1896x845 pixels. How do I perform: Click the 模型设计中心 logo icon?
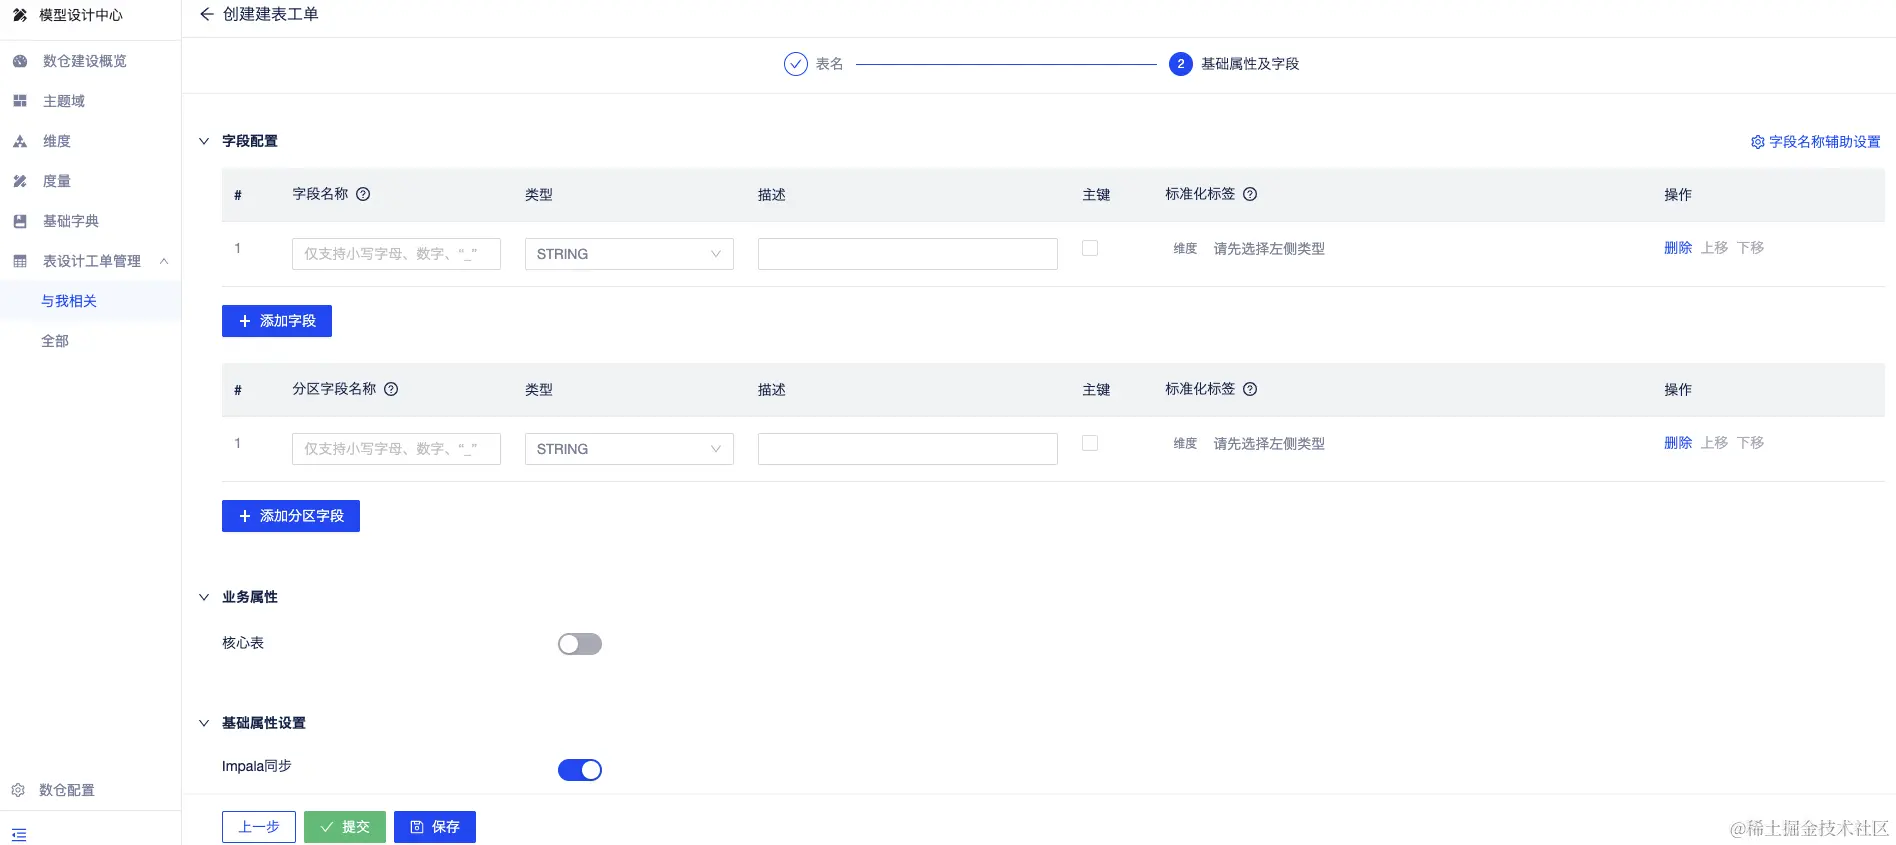click(x=19, y=15)
